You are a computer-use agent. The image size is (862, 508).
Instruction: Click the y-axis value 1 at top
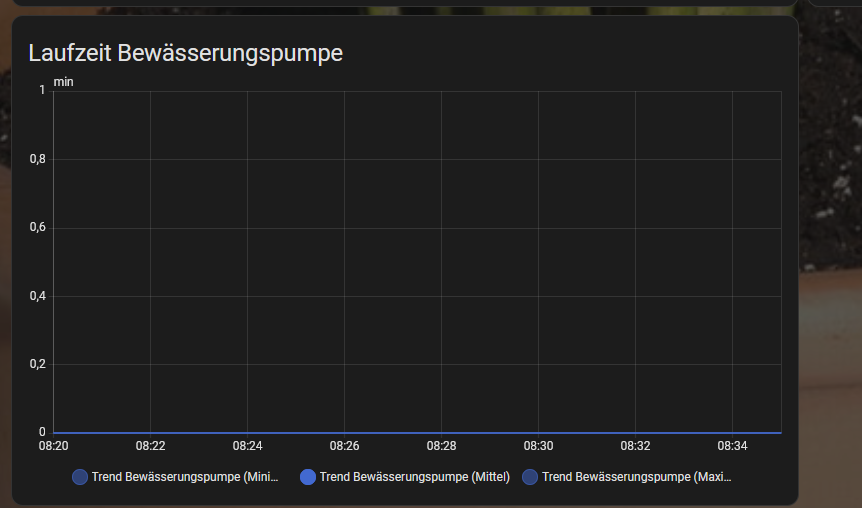42,90
